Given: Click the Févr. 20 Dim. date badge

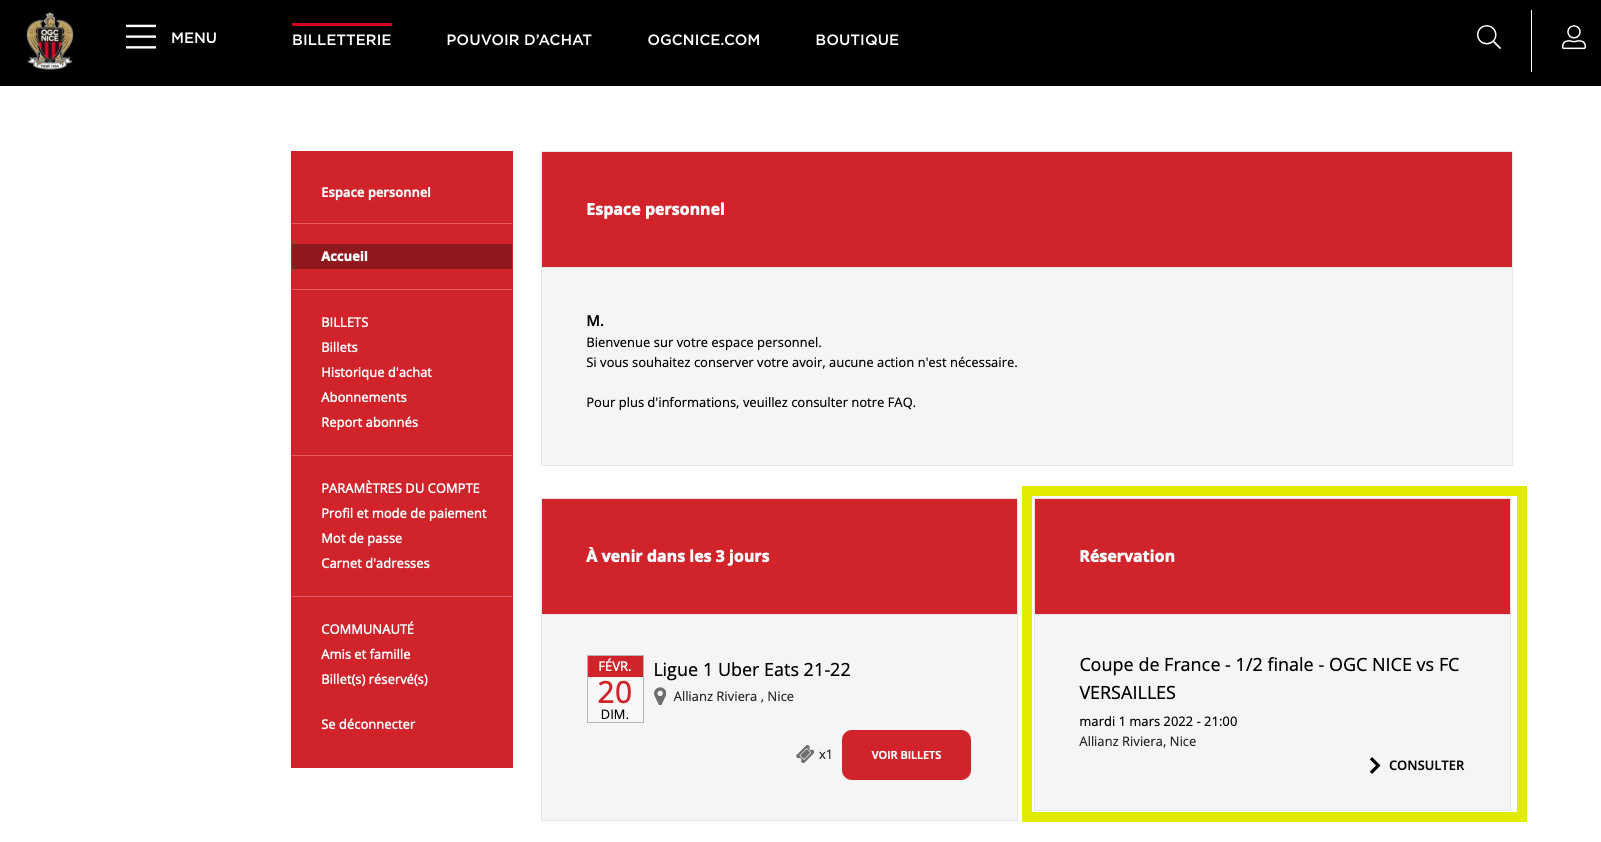Looking at the screenshot, I should [x=615, y=689].
